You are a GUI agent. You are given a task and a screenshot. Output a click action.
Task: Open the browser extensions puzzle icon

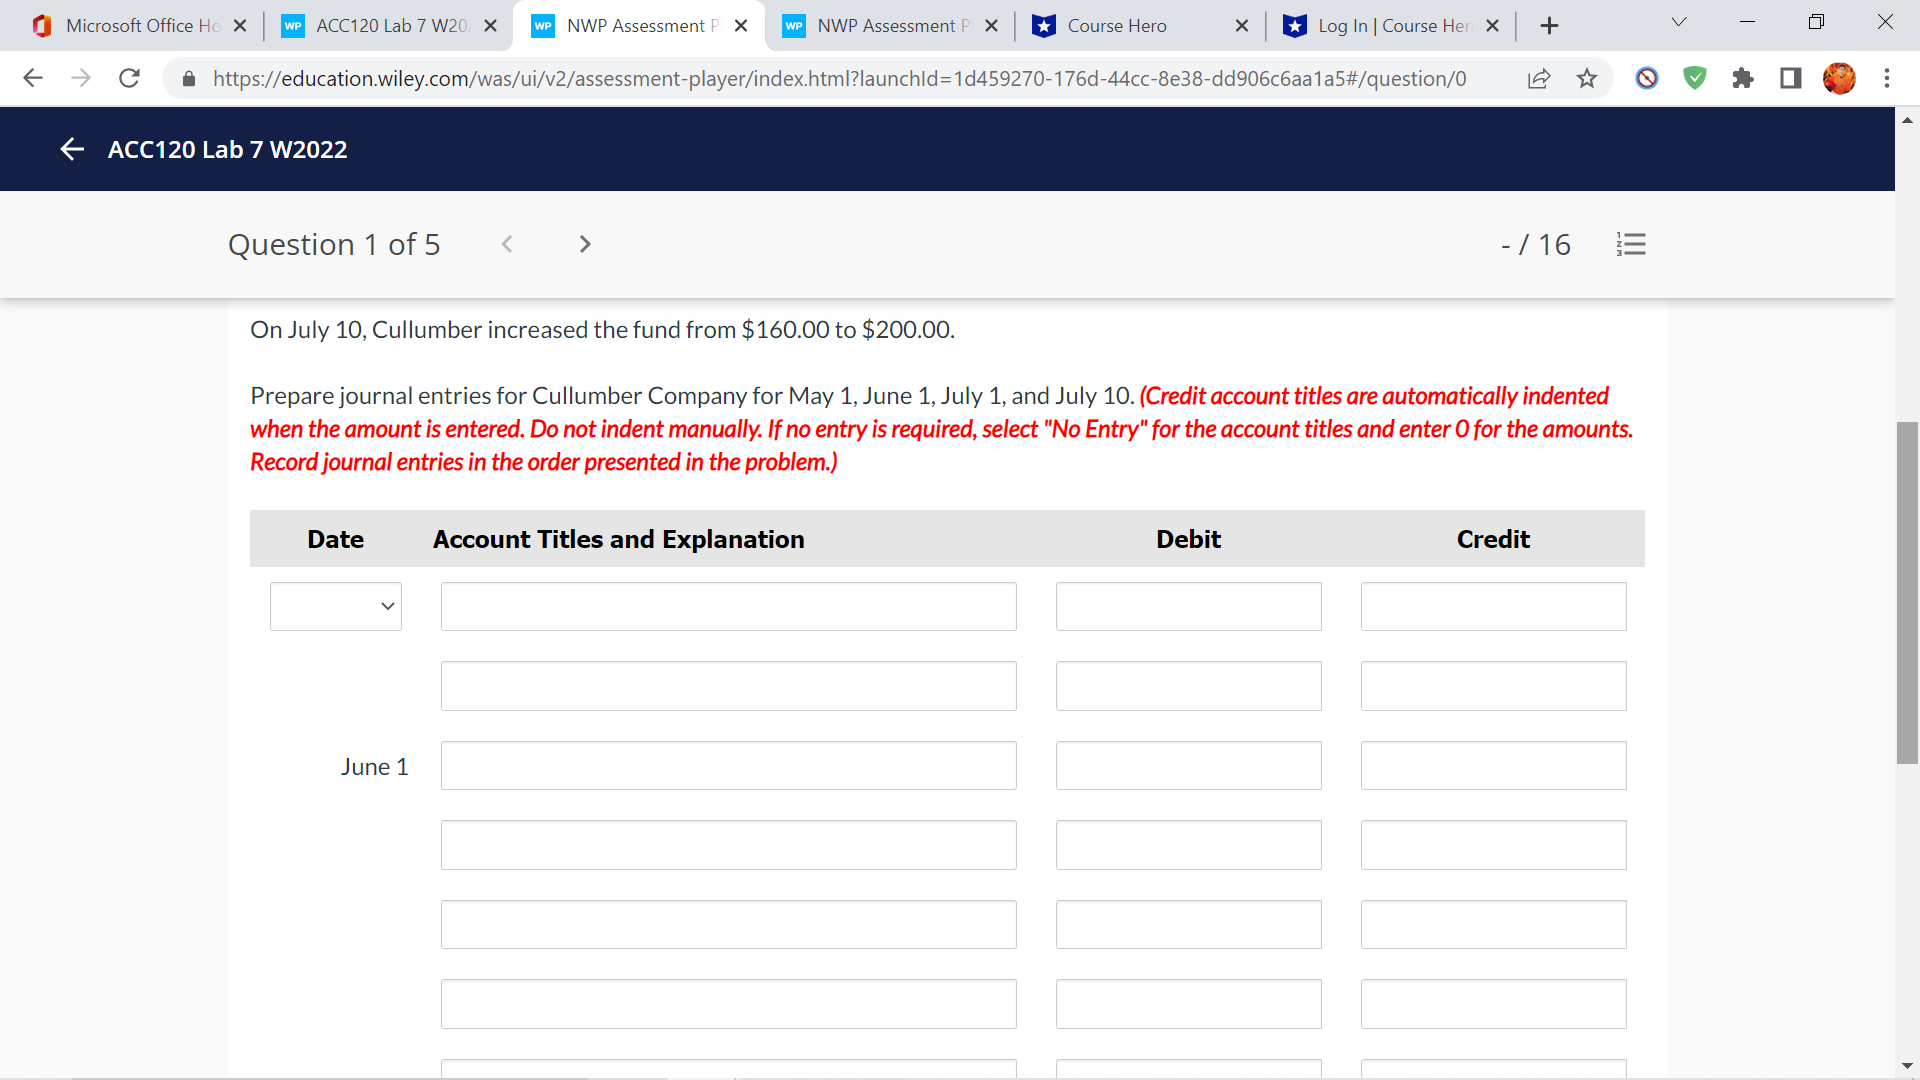pyautogui.click(x=1743, y=78)
